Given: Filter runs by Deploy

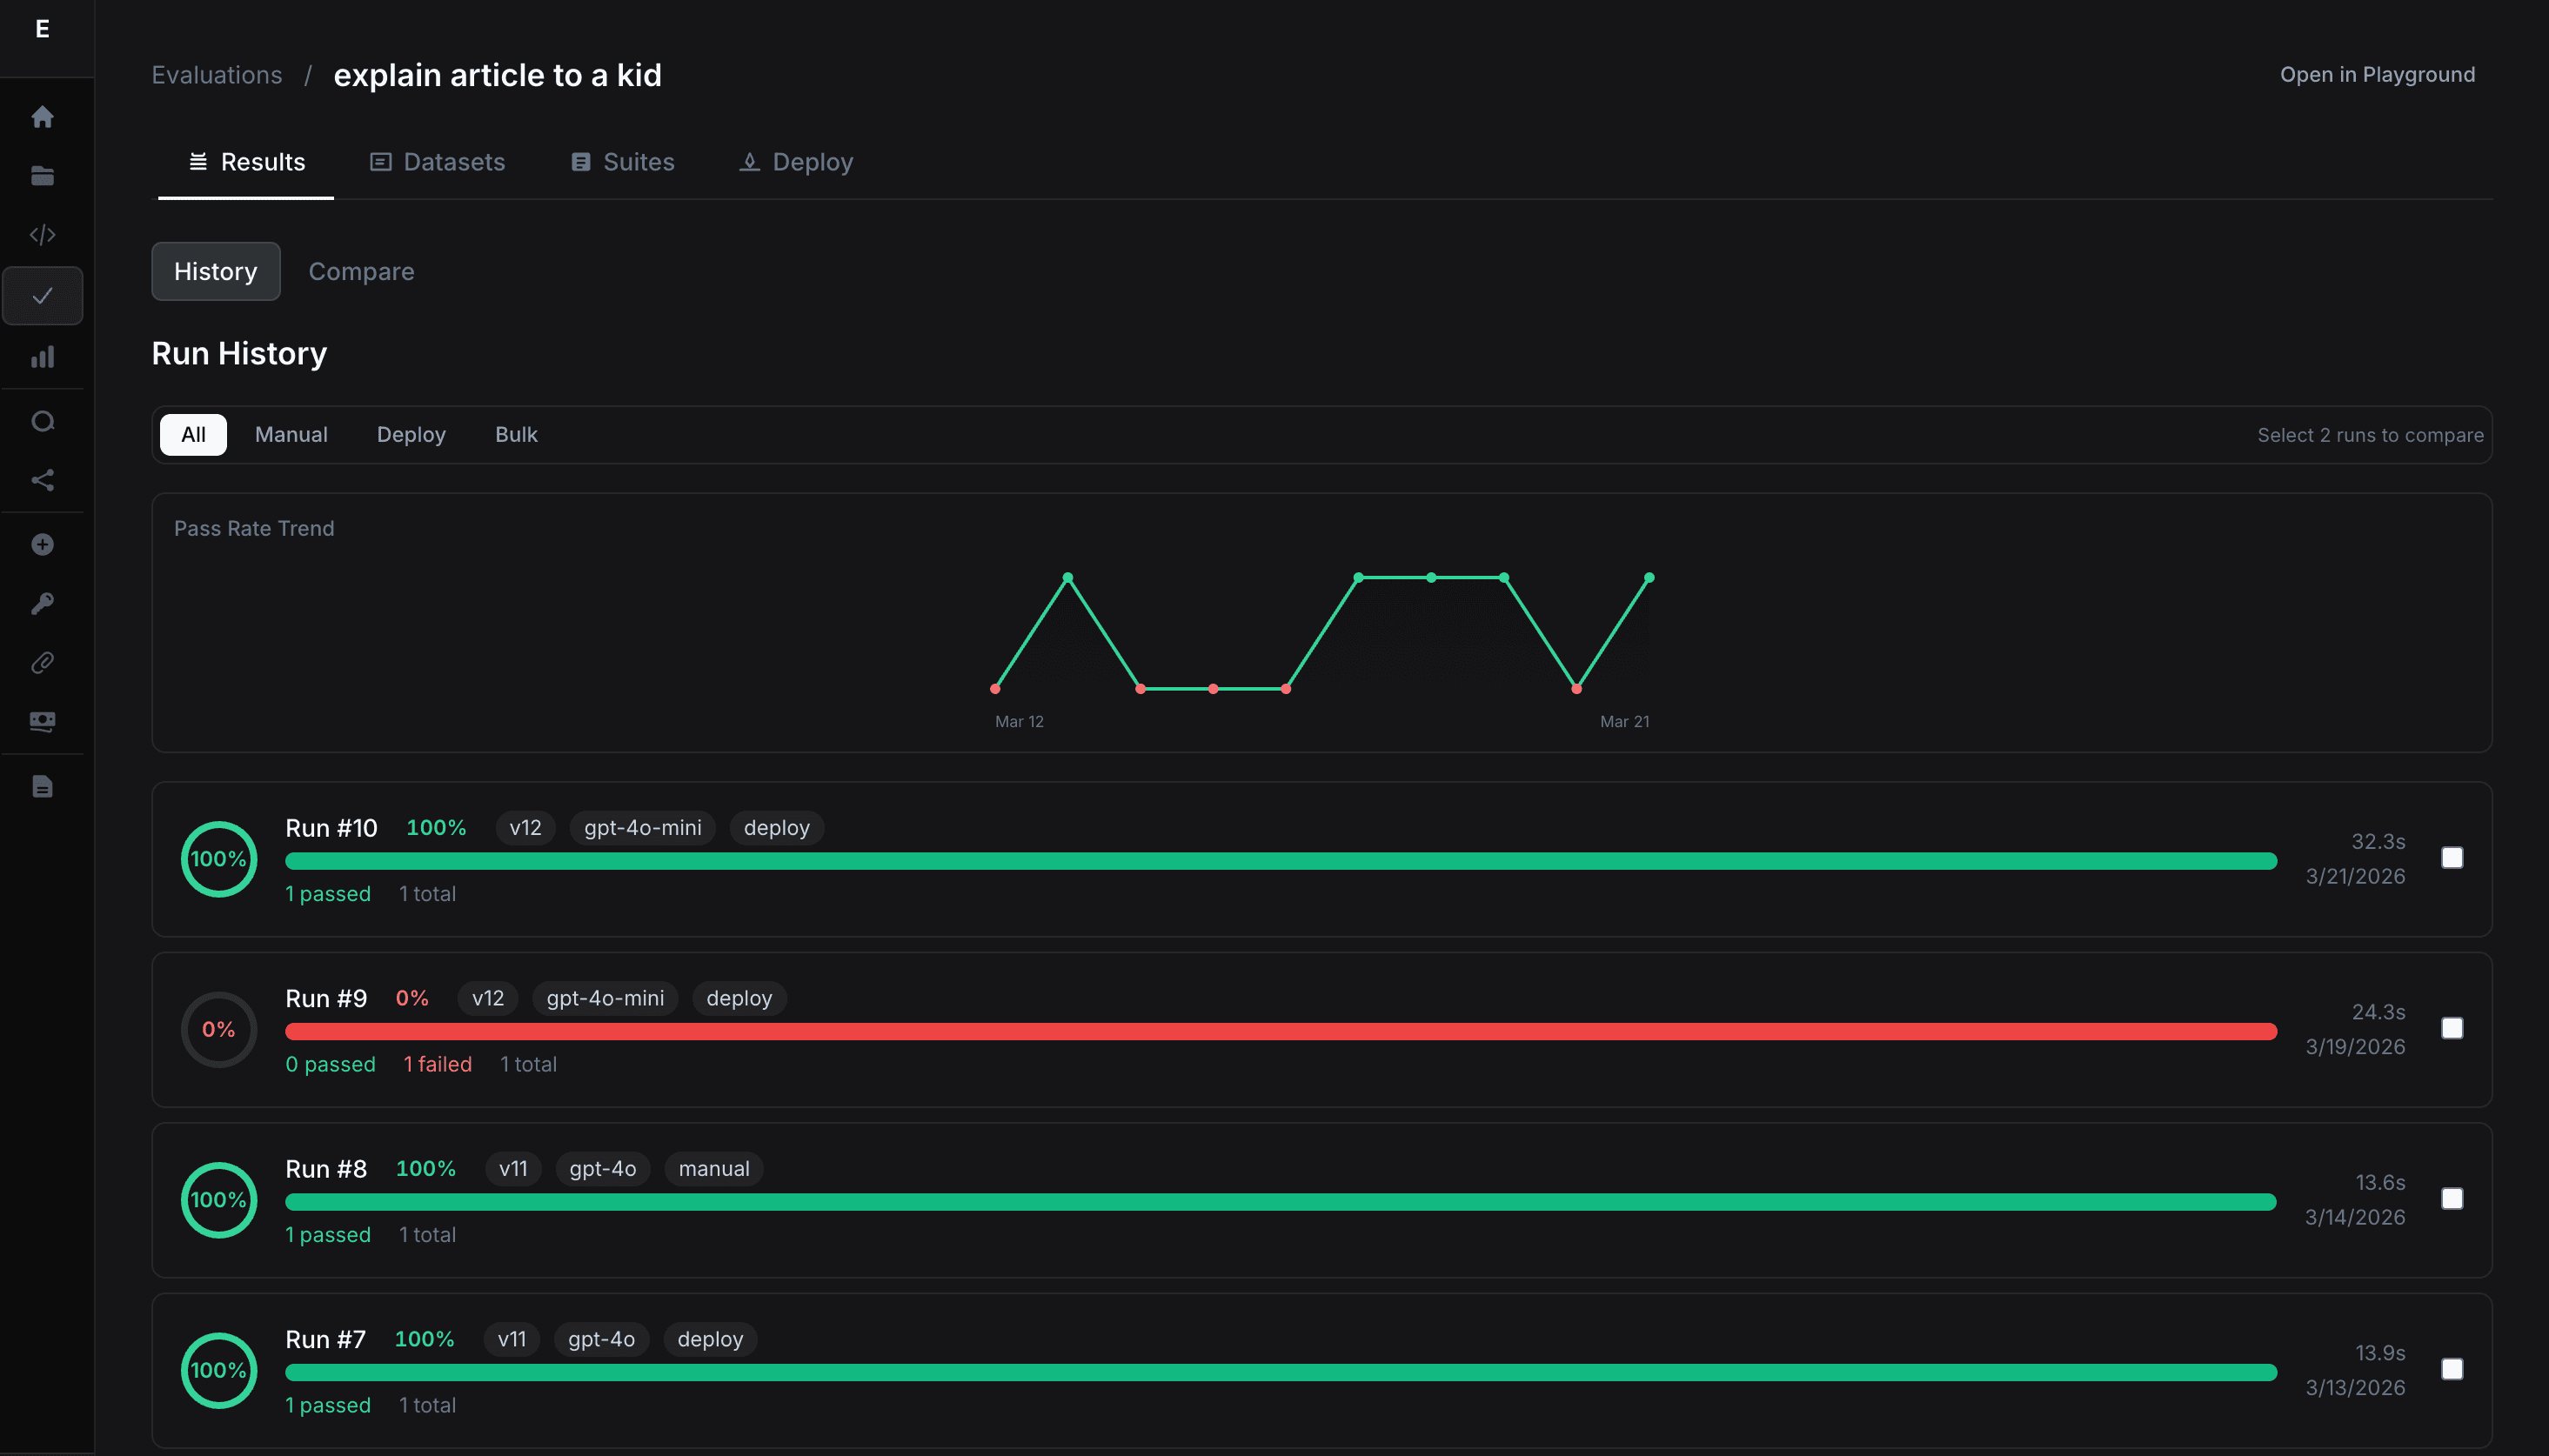Looking at the screenshot, I should click(411, 434).
